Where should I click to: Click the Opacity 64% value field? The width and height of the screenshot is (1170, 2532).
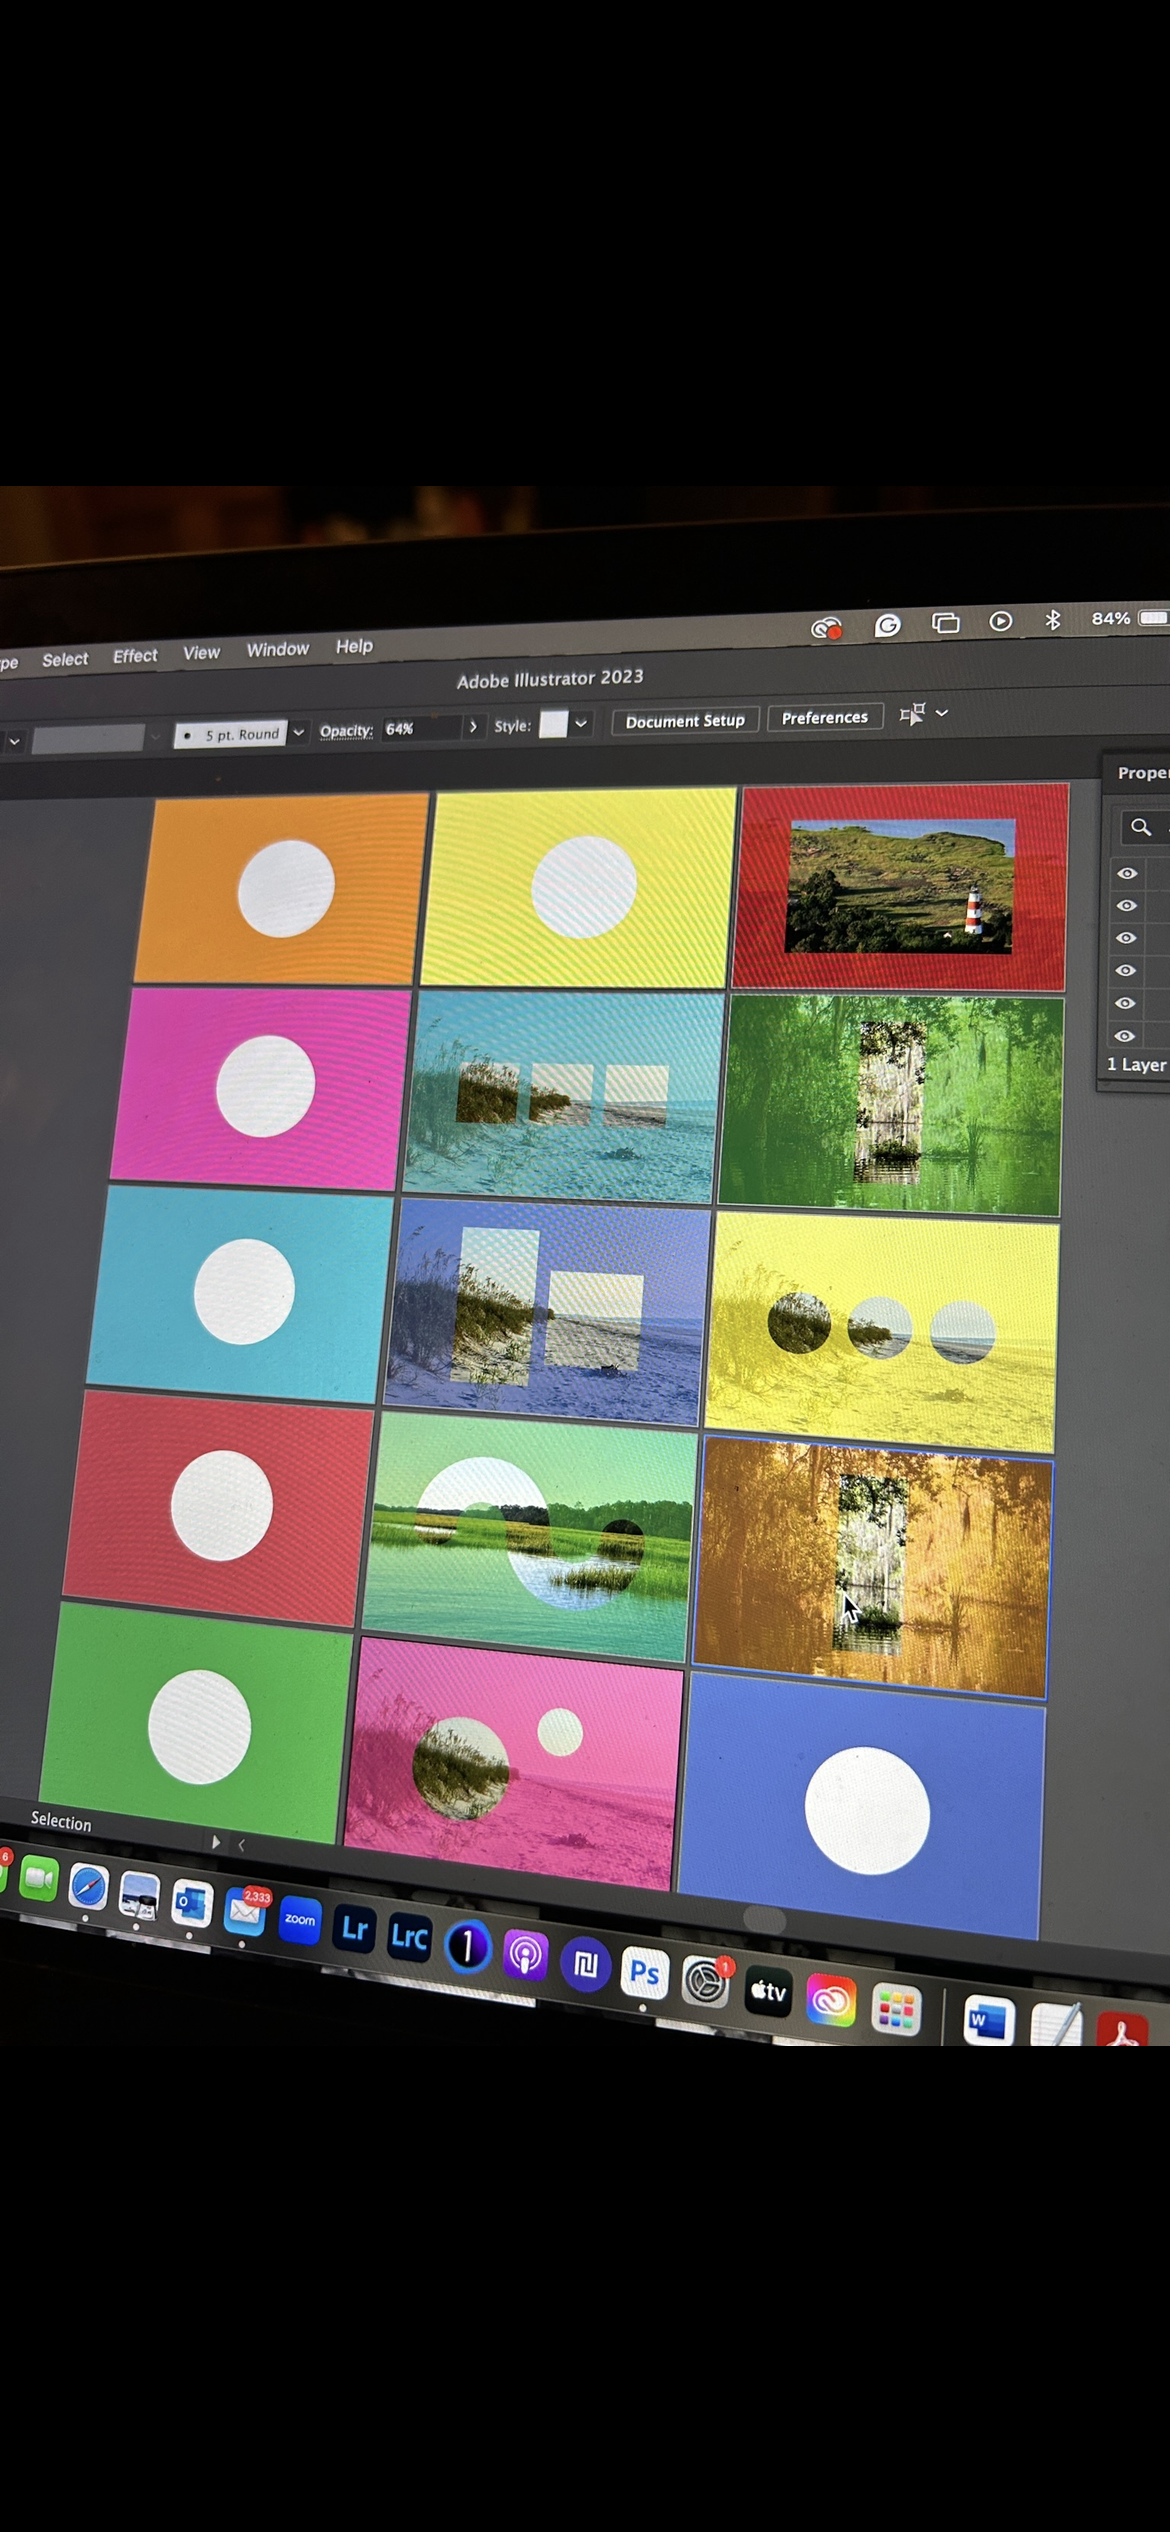pos(422,728)
